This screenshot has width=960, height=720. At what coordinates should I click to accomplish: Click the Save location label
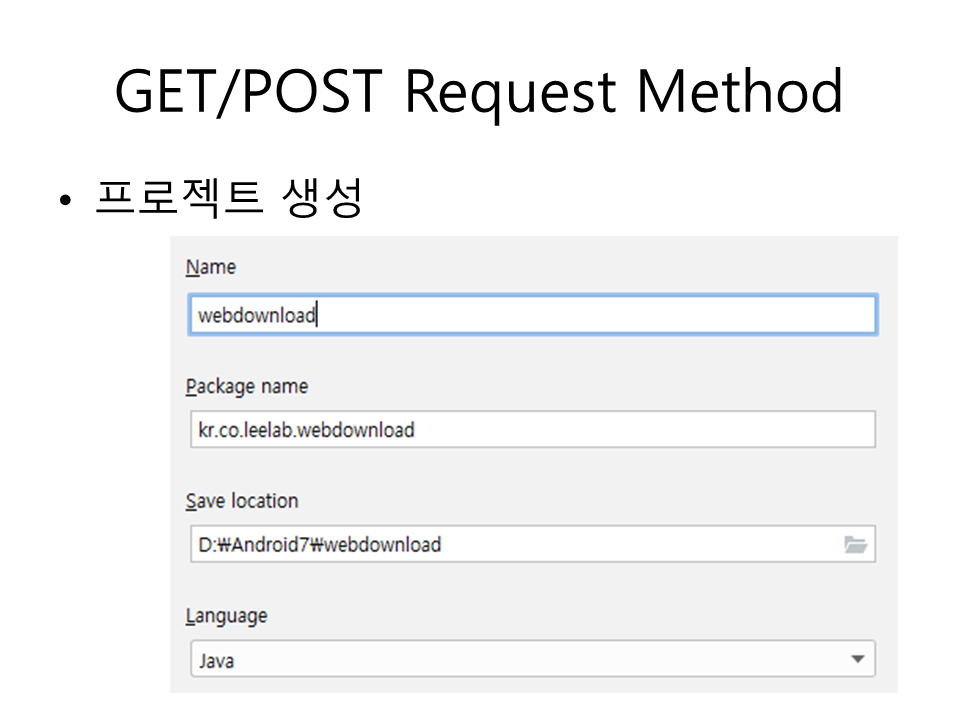pyautogui.click(x=242, y=501)
